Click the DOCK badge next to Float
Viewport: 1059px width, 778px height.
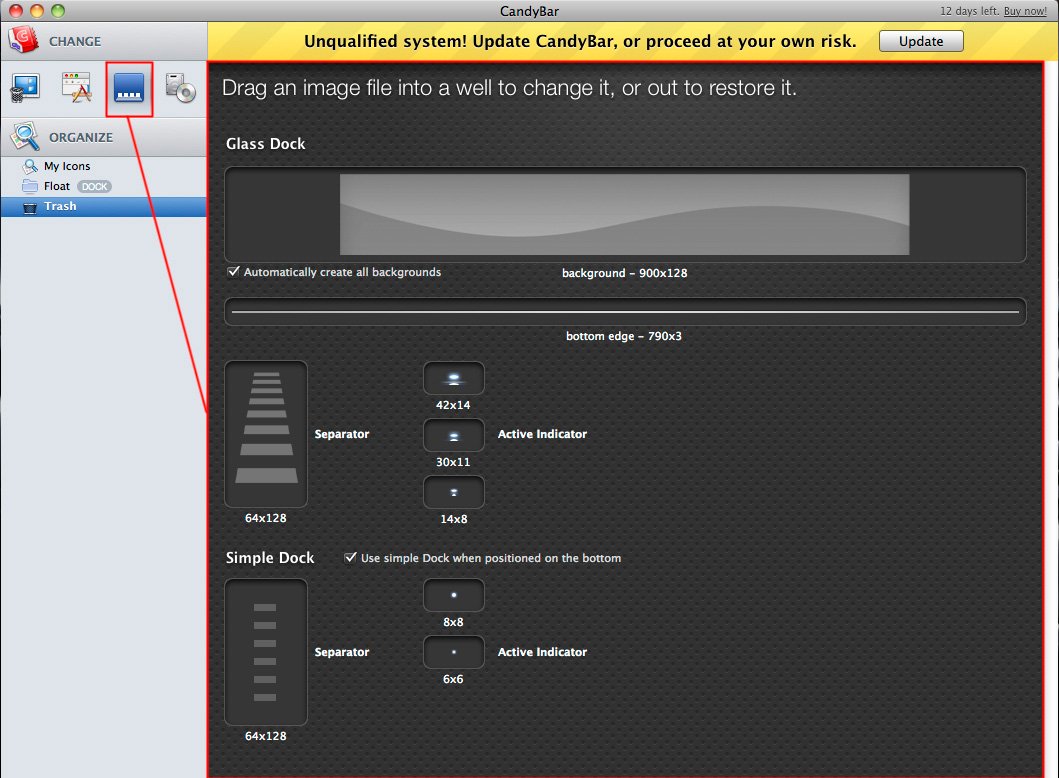click(x=95, y=186)
